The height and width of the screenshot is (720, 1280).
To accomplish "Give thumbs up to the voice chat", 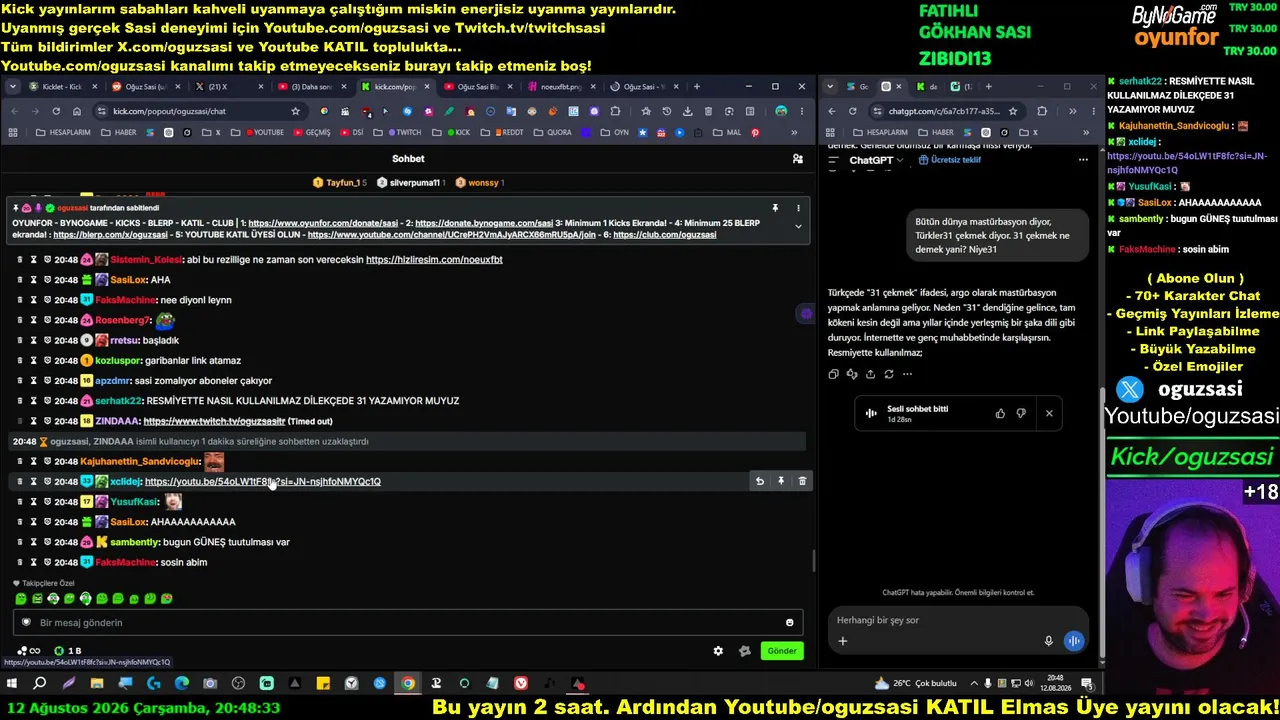I will point(1000,413).
